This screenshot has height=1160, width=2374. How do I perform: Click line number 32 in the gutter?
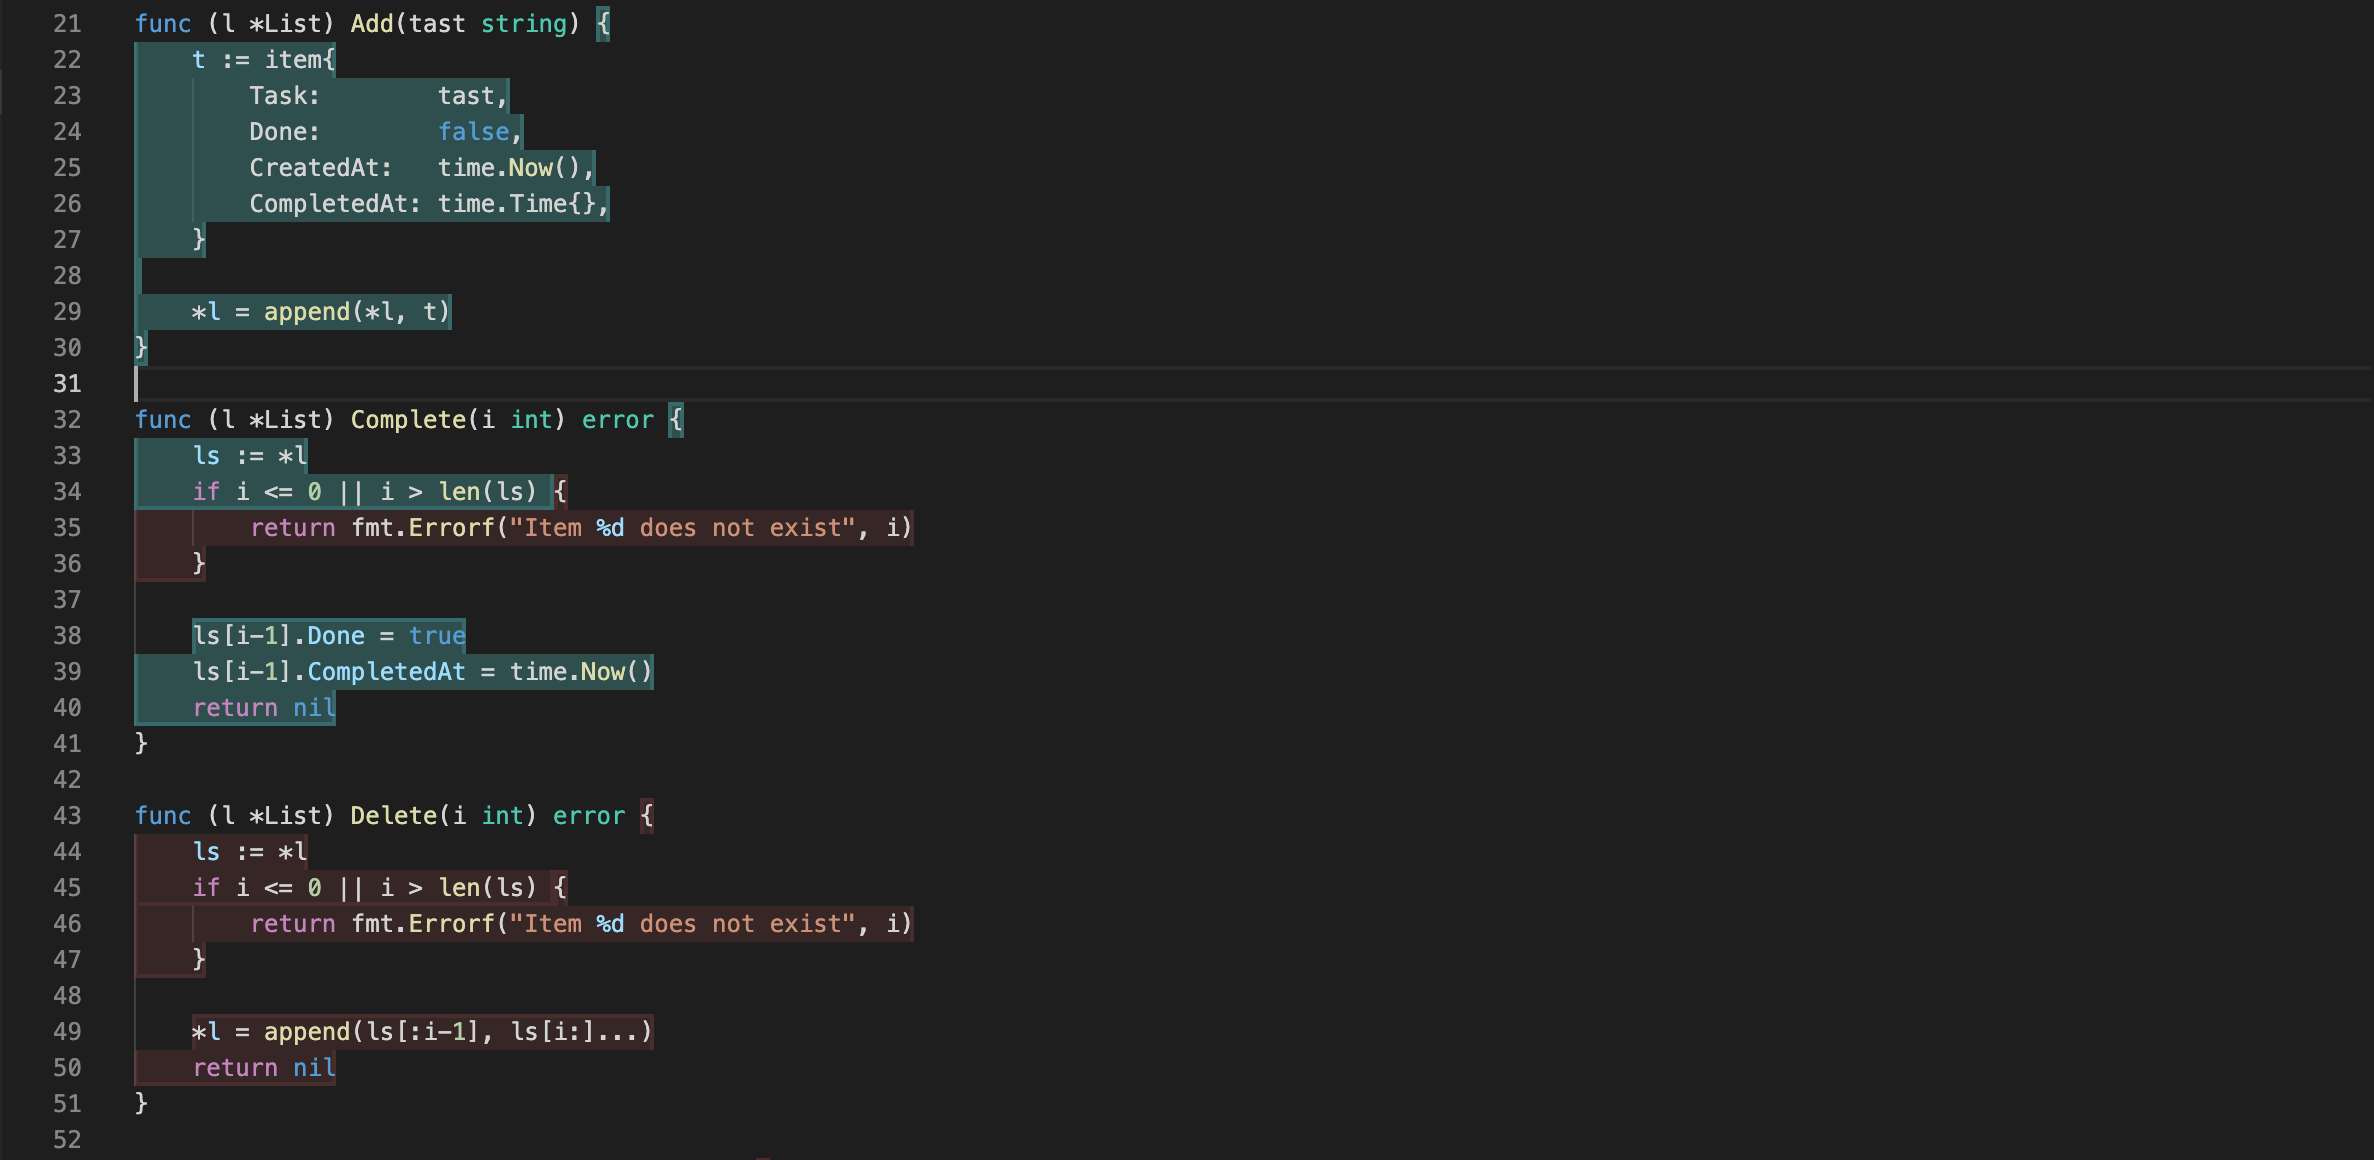[67, 420]
